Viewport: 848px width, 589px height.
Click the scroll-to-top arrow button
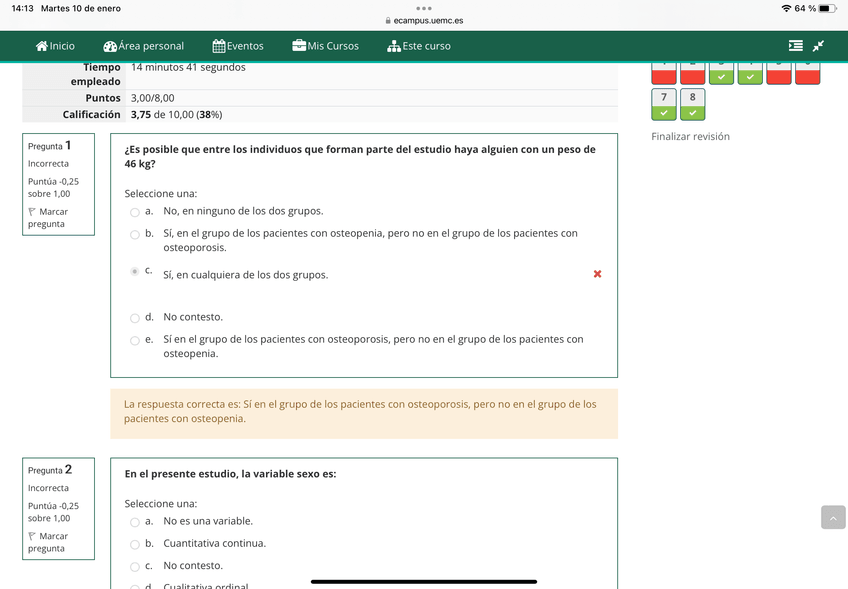(x=832, y=517)
